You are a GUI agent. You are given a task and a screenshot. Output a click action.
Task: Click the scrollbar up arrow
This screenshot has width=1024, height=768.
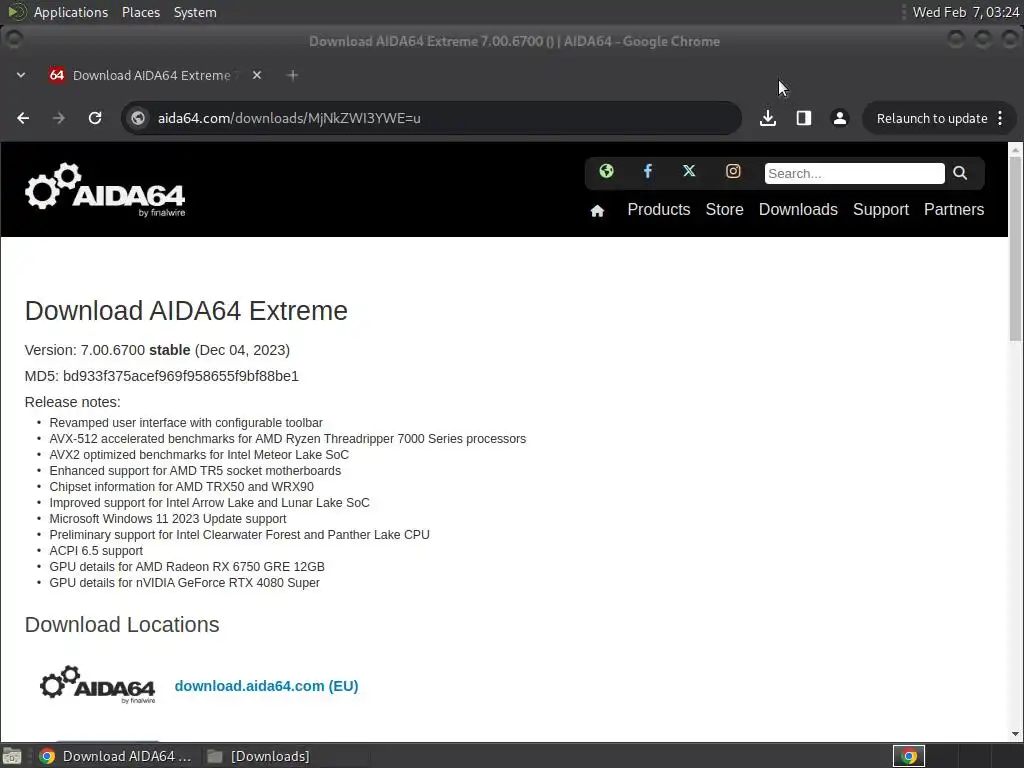pos(1015,150)
